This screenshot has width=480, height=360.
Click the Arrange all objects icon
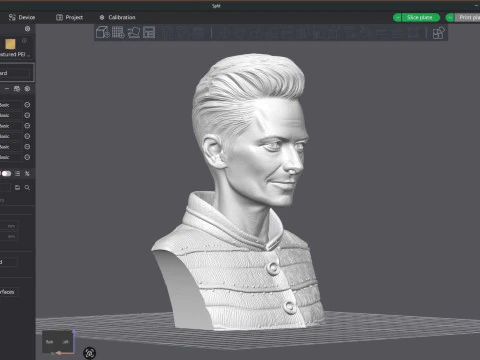pos(149,32)
